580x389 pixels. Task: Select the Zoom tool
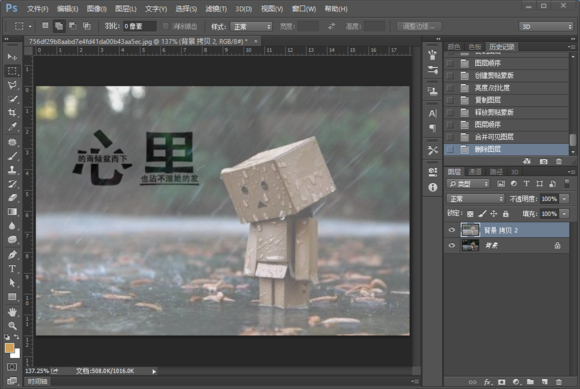[x=12, y=326]
